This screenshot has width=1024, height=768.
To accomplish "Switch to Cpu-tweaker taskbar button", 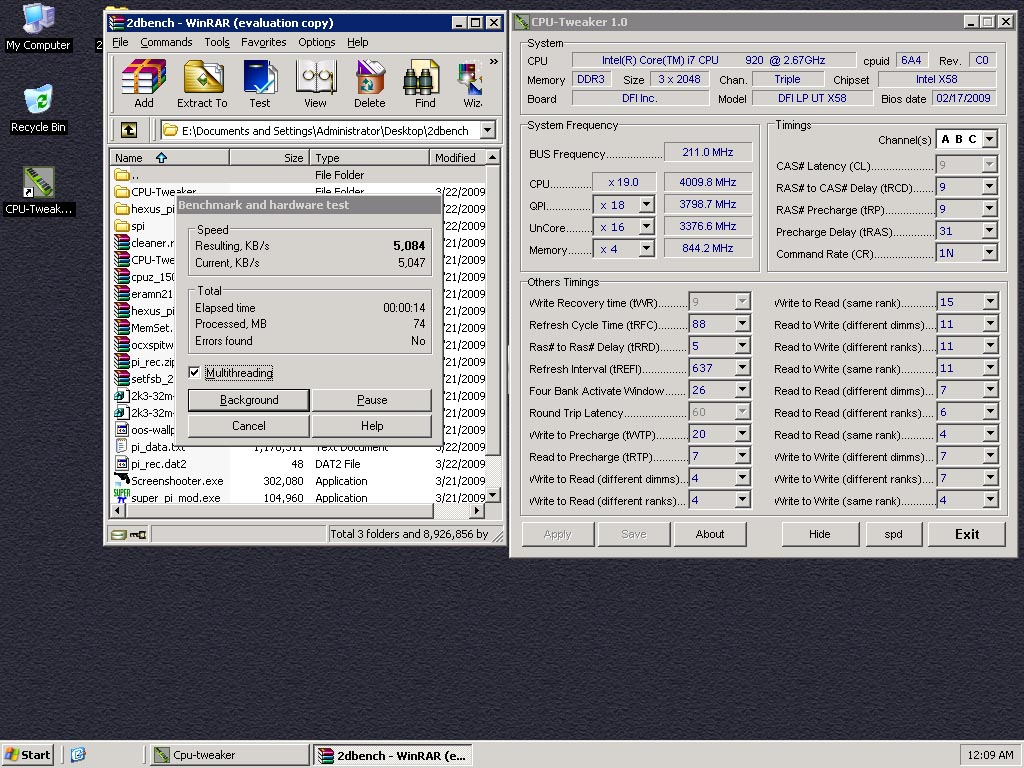I will point(229,754).
